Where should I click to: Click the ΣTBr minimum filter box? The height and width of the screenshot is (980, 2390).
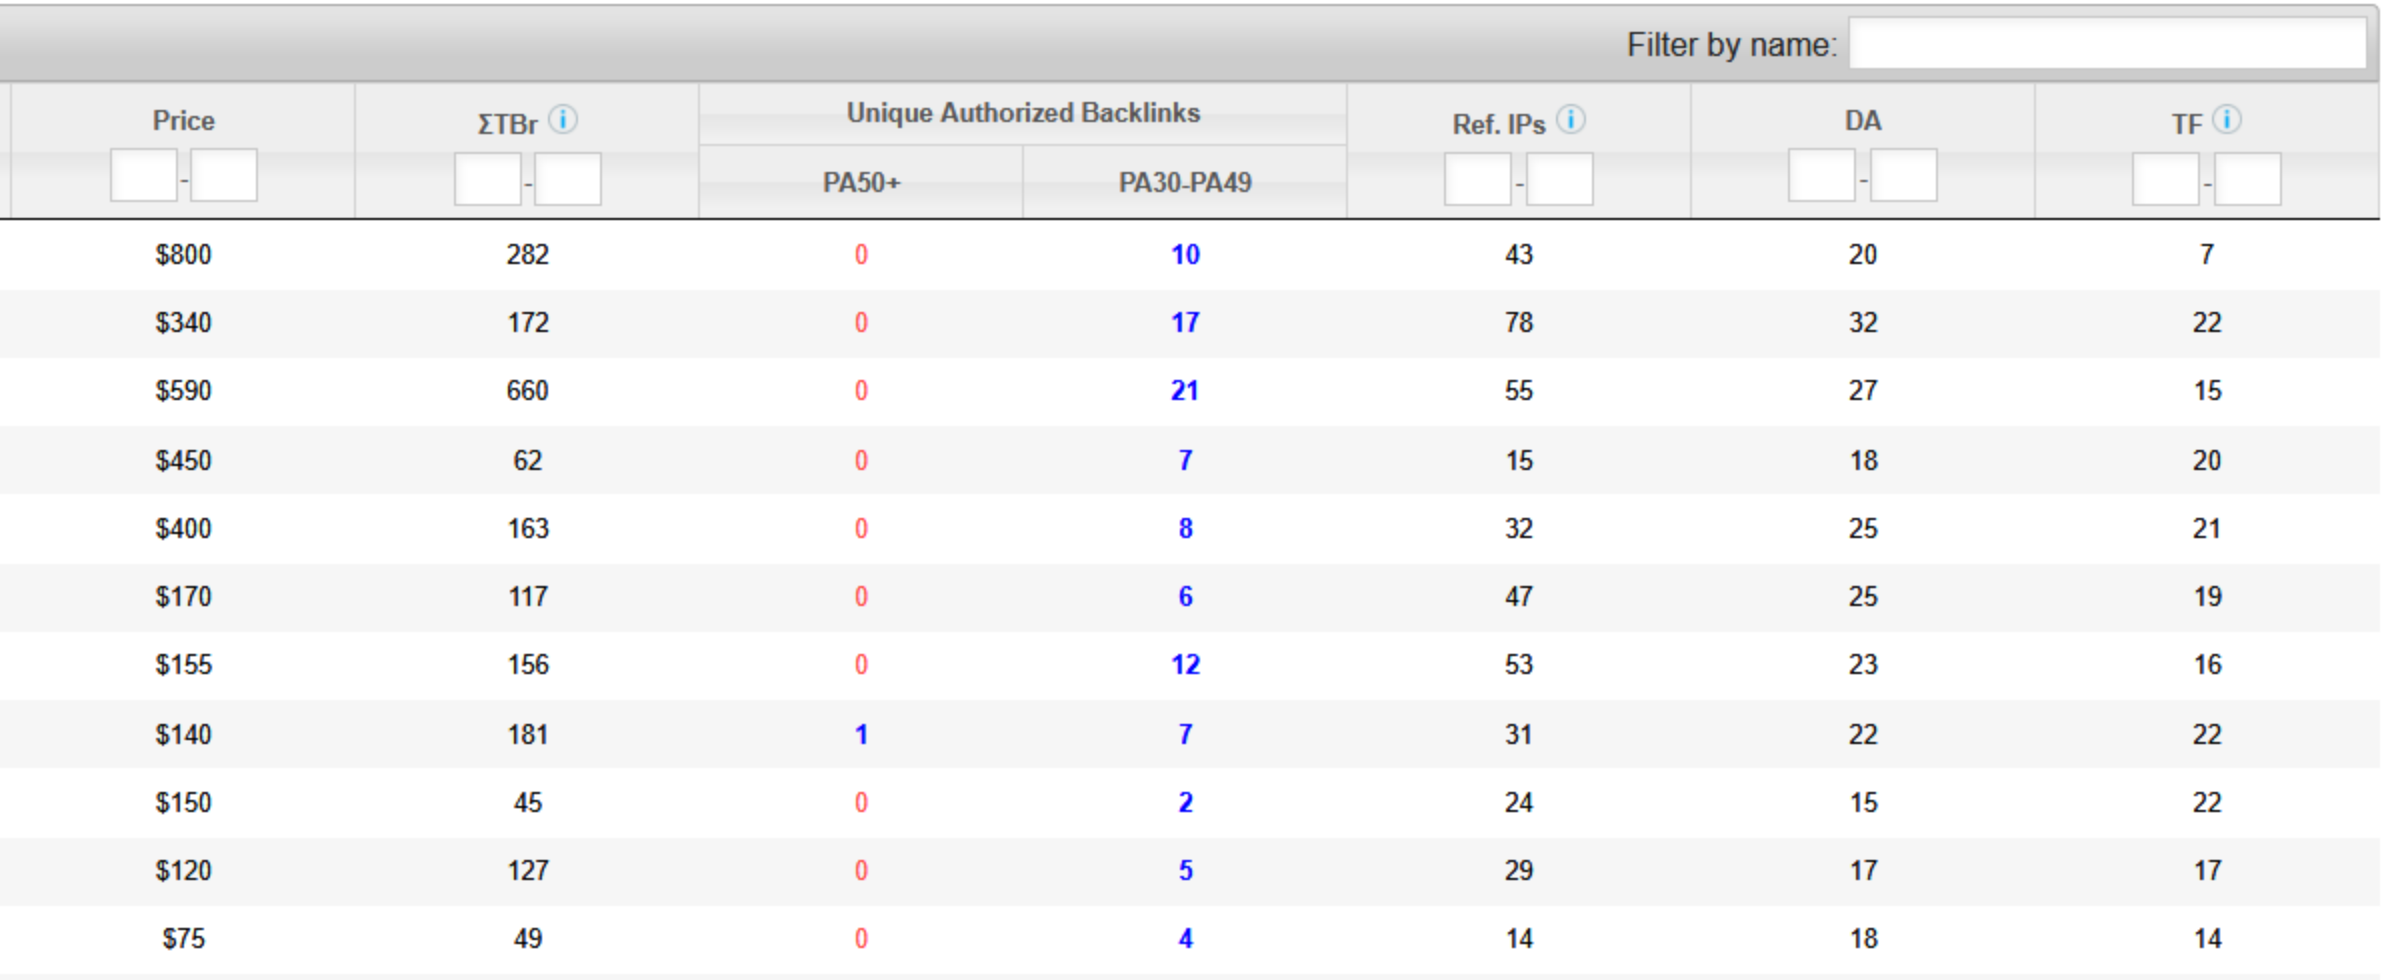click(x=488, y=179)
